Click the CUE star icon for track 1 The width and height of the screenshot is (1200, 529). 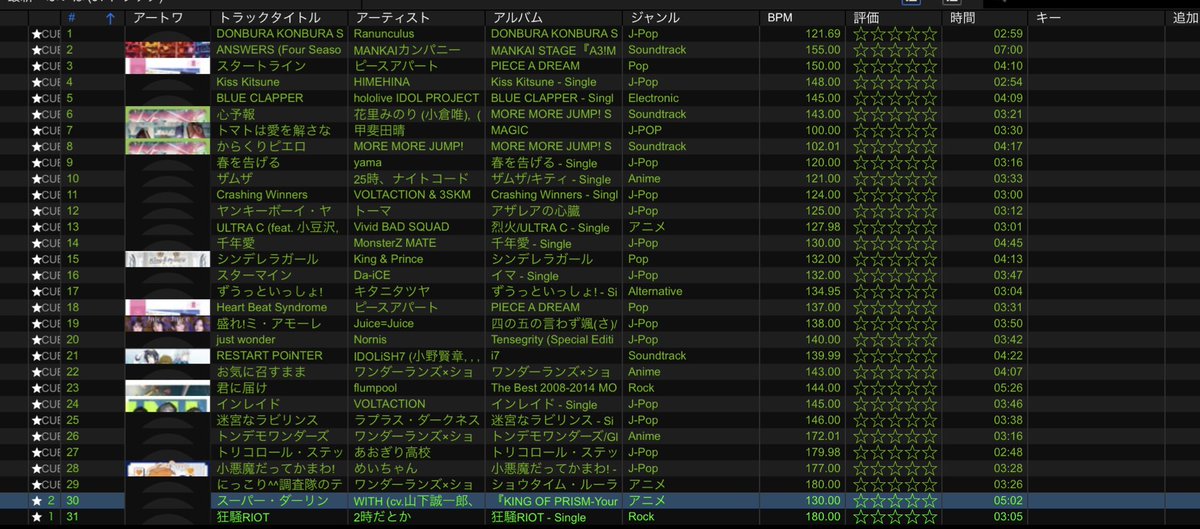[x=37, y=34]
